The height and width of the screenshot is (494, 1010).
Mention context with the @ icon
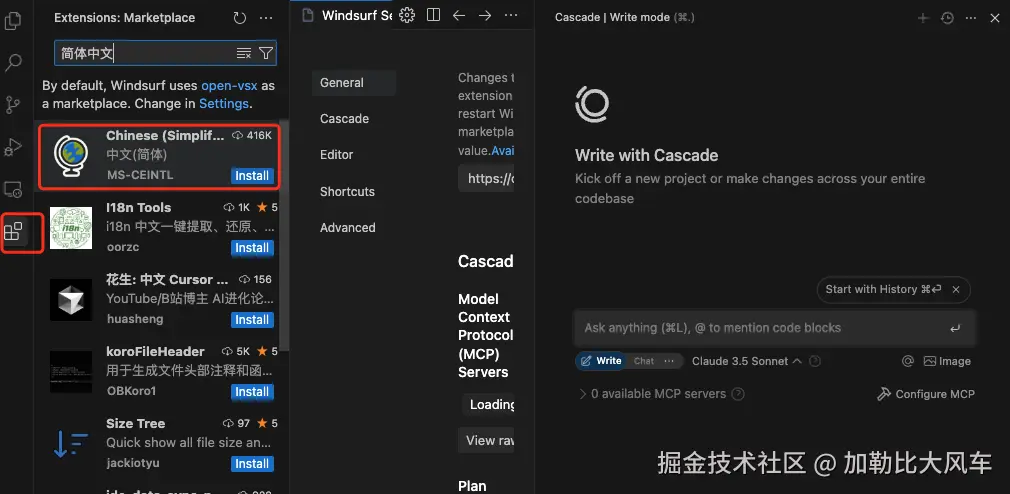[908, 361]
